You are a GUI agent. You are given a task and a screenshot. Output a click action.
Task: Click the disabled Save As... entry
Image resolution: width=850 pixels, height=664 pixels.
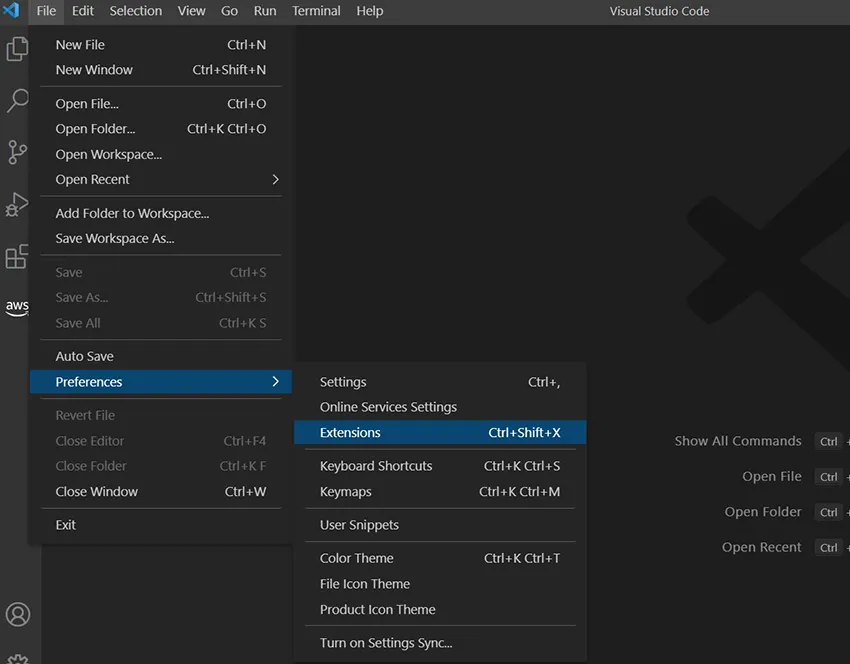tap(161, 298)
